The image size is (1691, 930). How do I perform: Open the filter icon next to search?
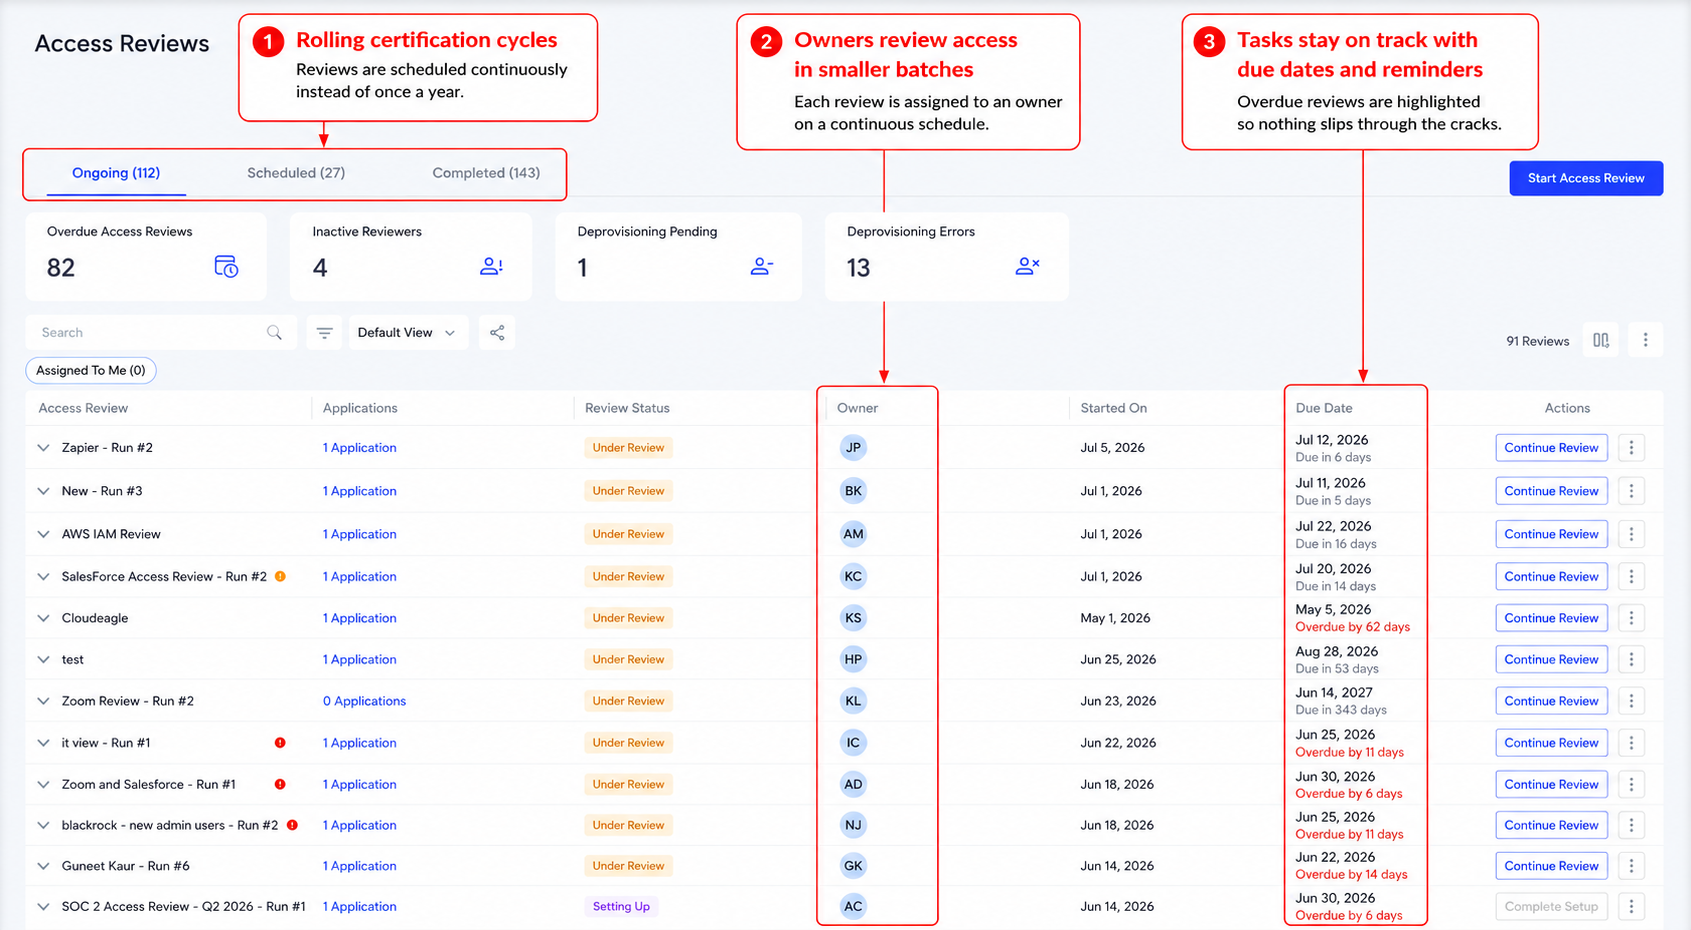point(324,333)
